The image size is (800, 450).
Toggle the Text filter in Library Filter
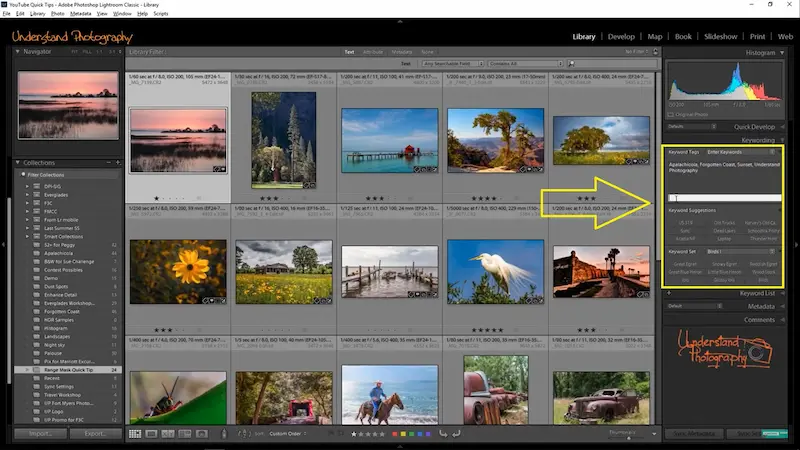[349, 51]
